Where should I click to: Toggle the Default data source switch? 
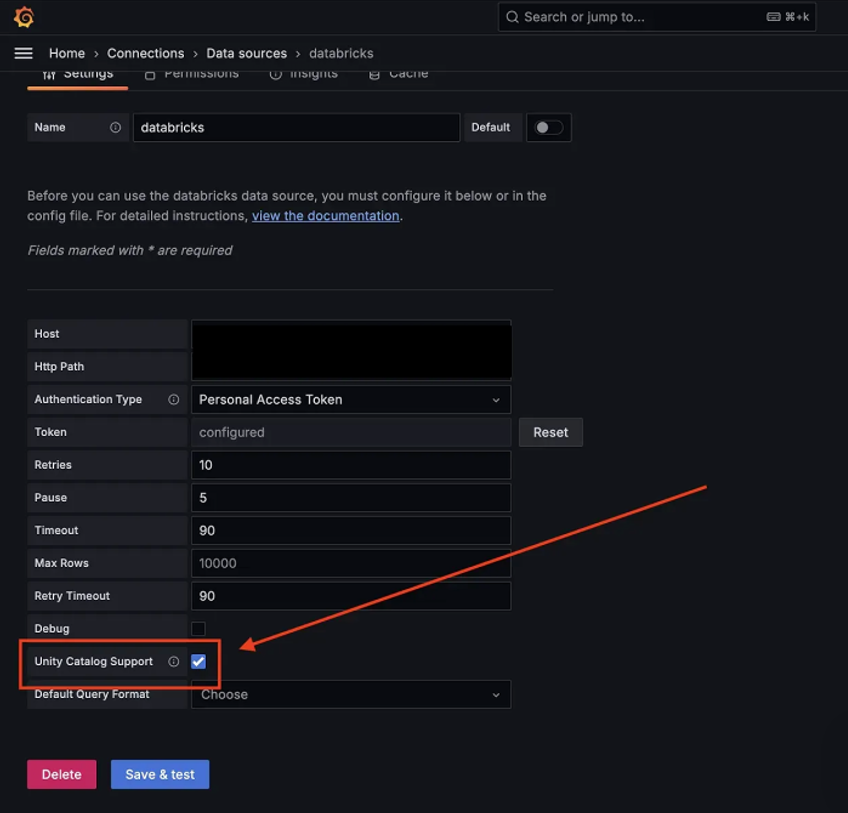point(548,127)
